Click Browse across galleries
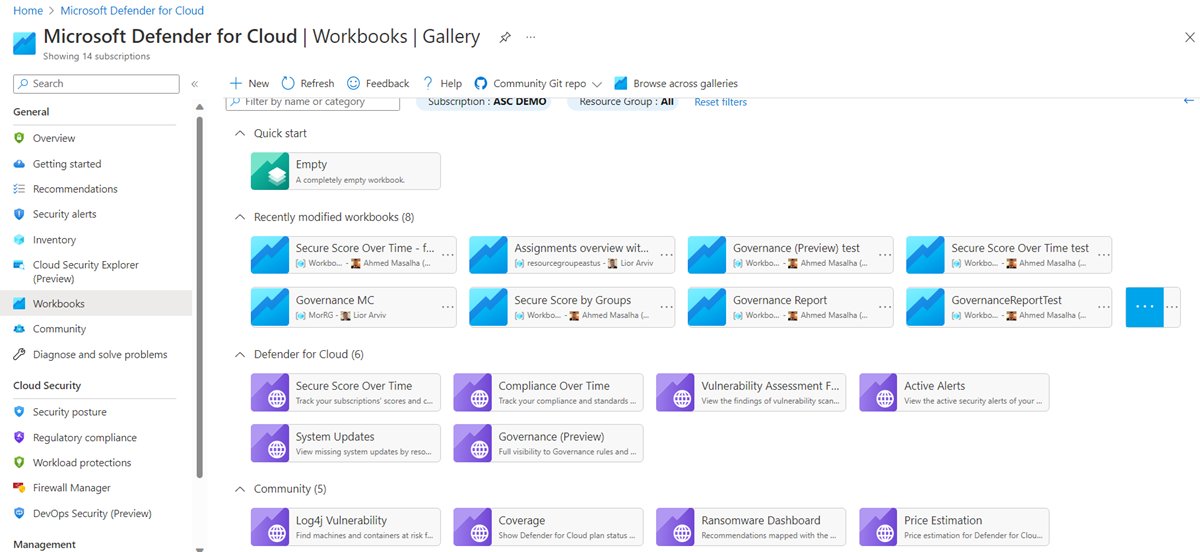This screenshot has height=552, width=1200. 676,84
